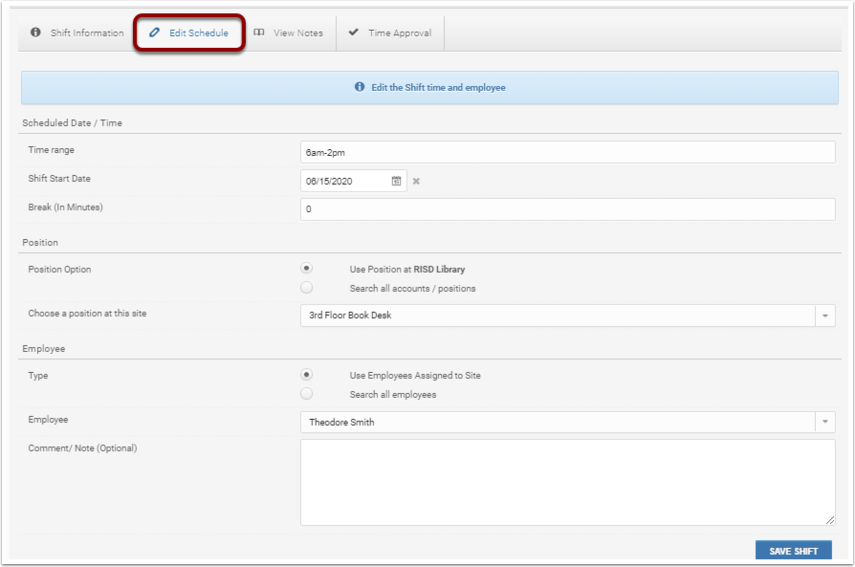
Task: Click the book icon beside View Notes
Action: (x=259, y=33)
